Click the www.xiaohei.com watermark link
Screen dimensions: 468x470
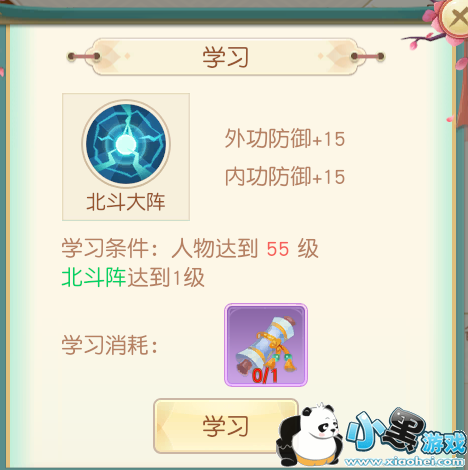(x=404, y=462)
